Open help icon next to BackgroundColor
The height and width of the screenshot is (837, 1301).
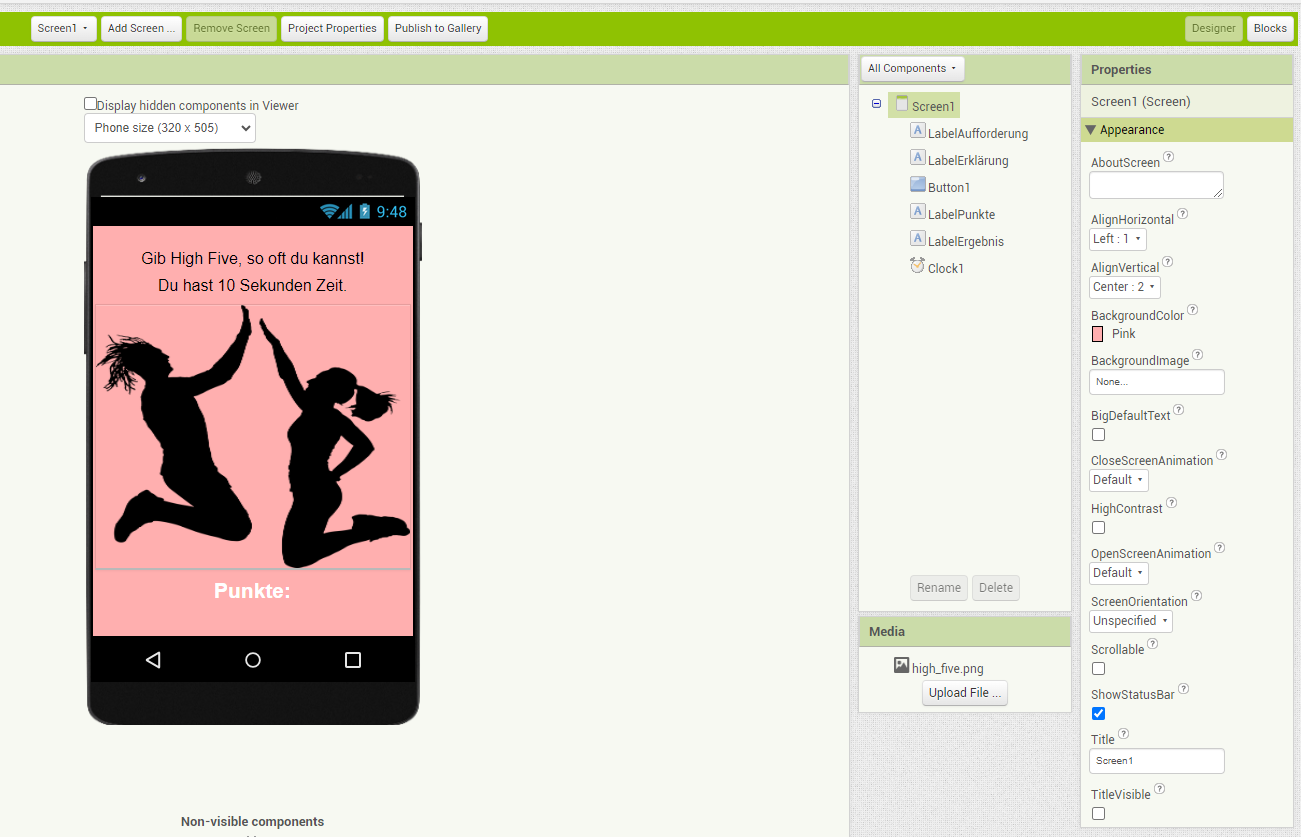pyautogui.click(x=1192, y=311)
